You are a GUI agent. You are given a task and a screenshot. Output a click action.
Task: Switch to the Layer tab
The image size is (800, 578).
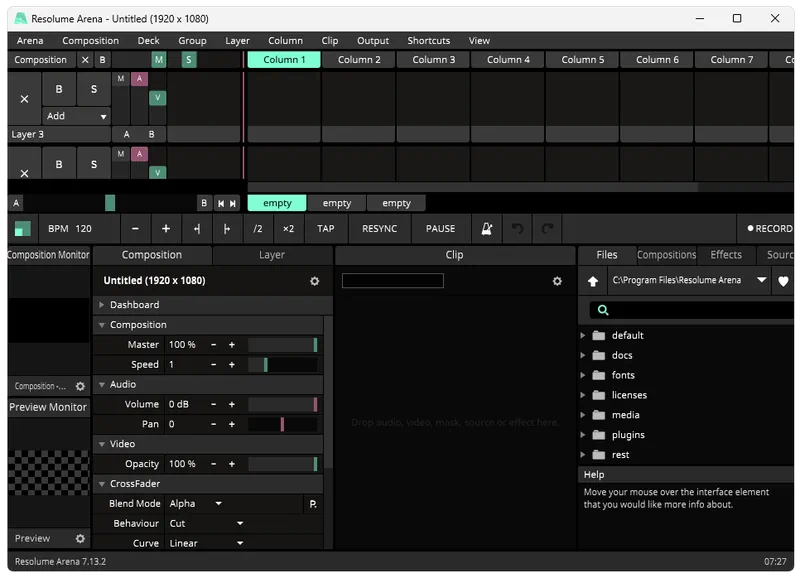point(272,255)
